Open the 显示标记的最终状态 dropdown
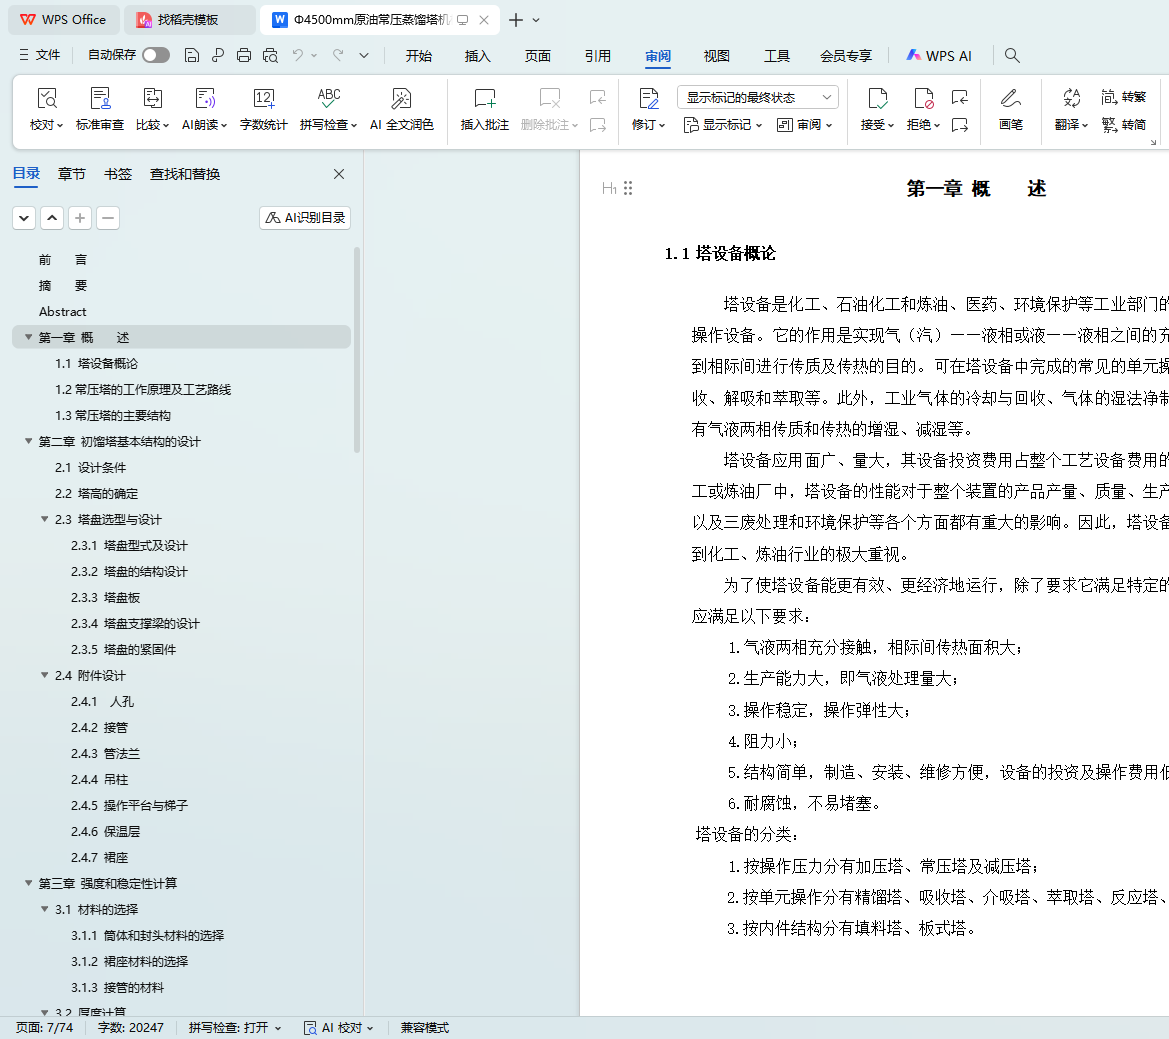Viewport: 1169px width, 1039px height. tap(757, 97)
